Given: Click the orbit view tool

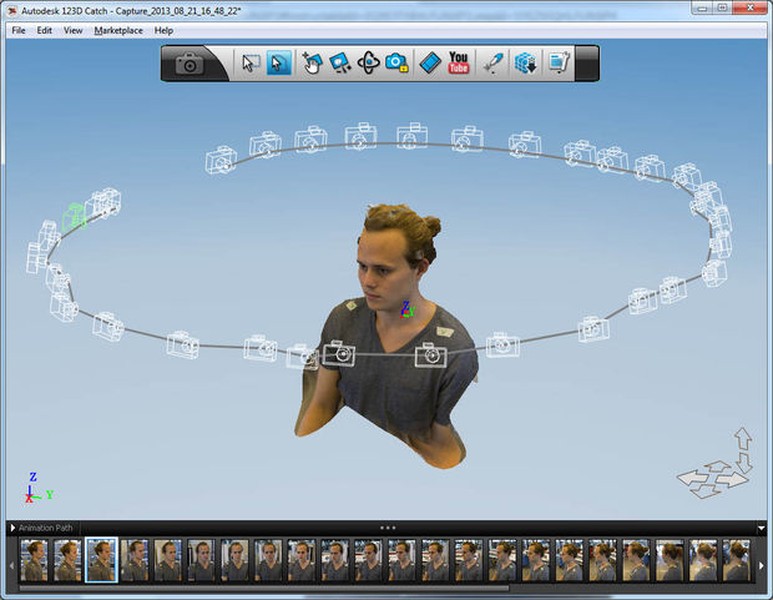Looking at the screenshot, I should coord(368,63).
